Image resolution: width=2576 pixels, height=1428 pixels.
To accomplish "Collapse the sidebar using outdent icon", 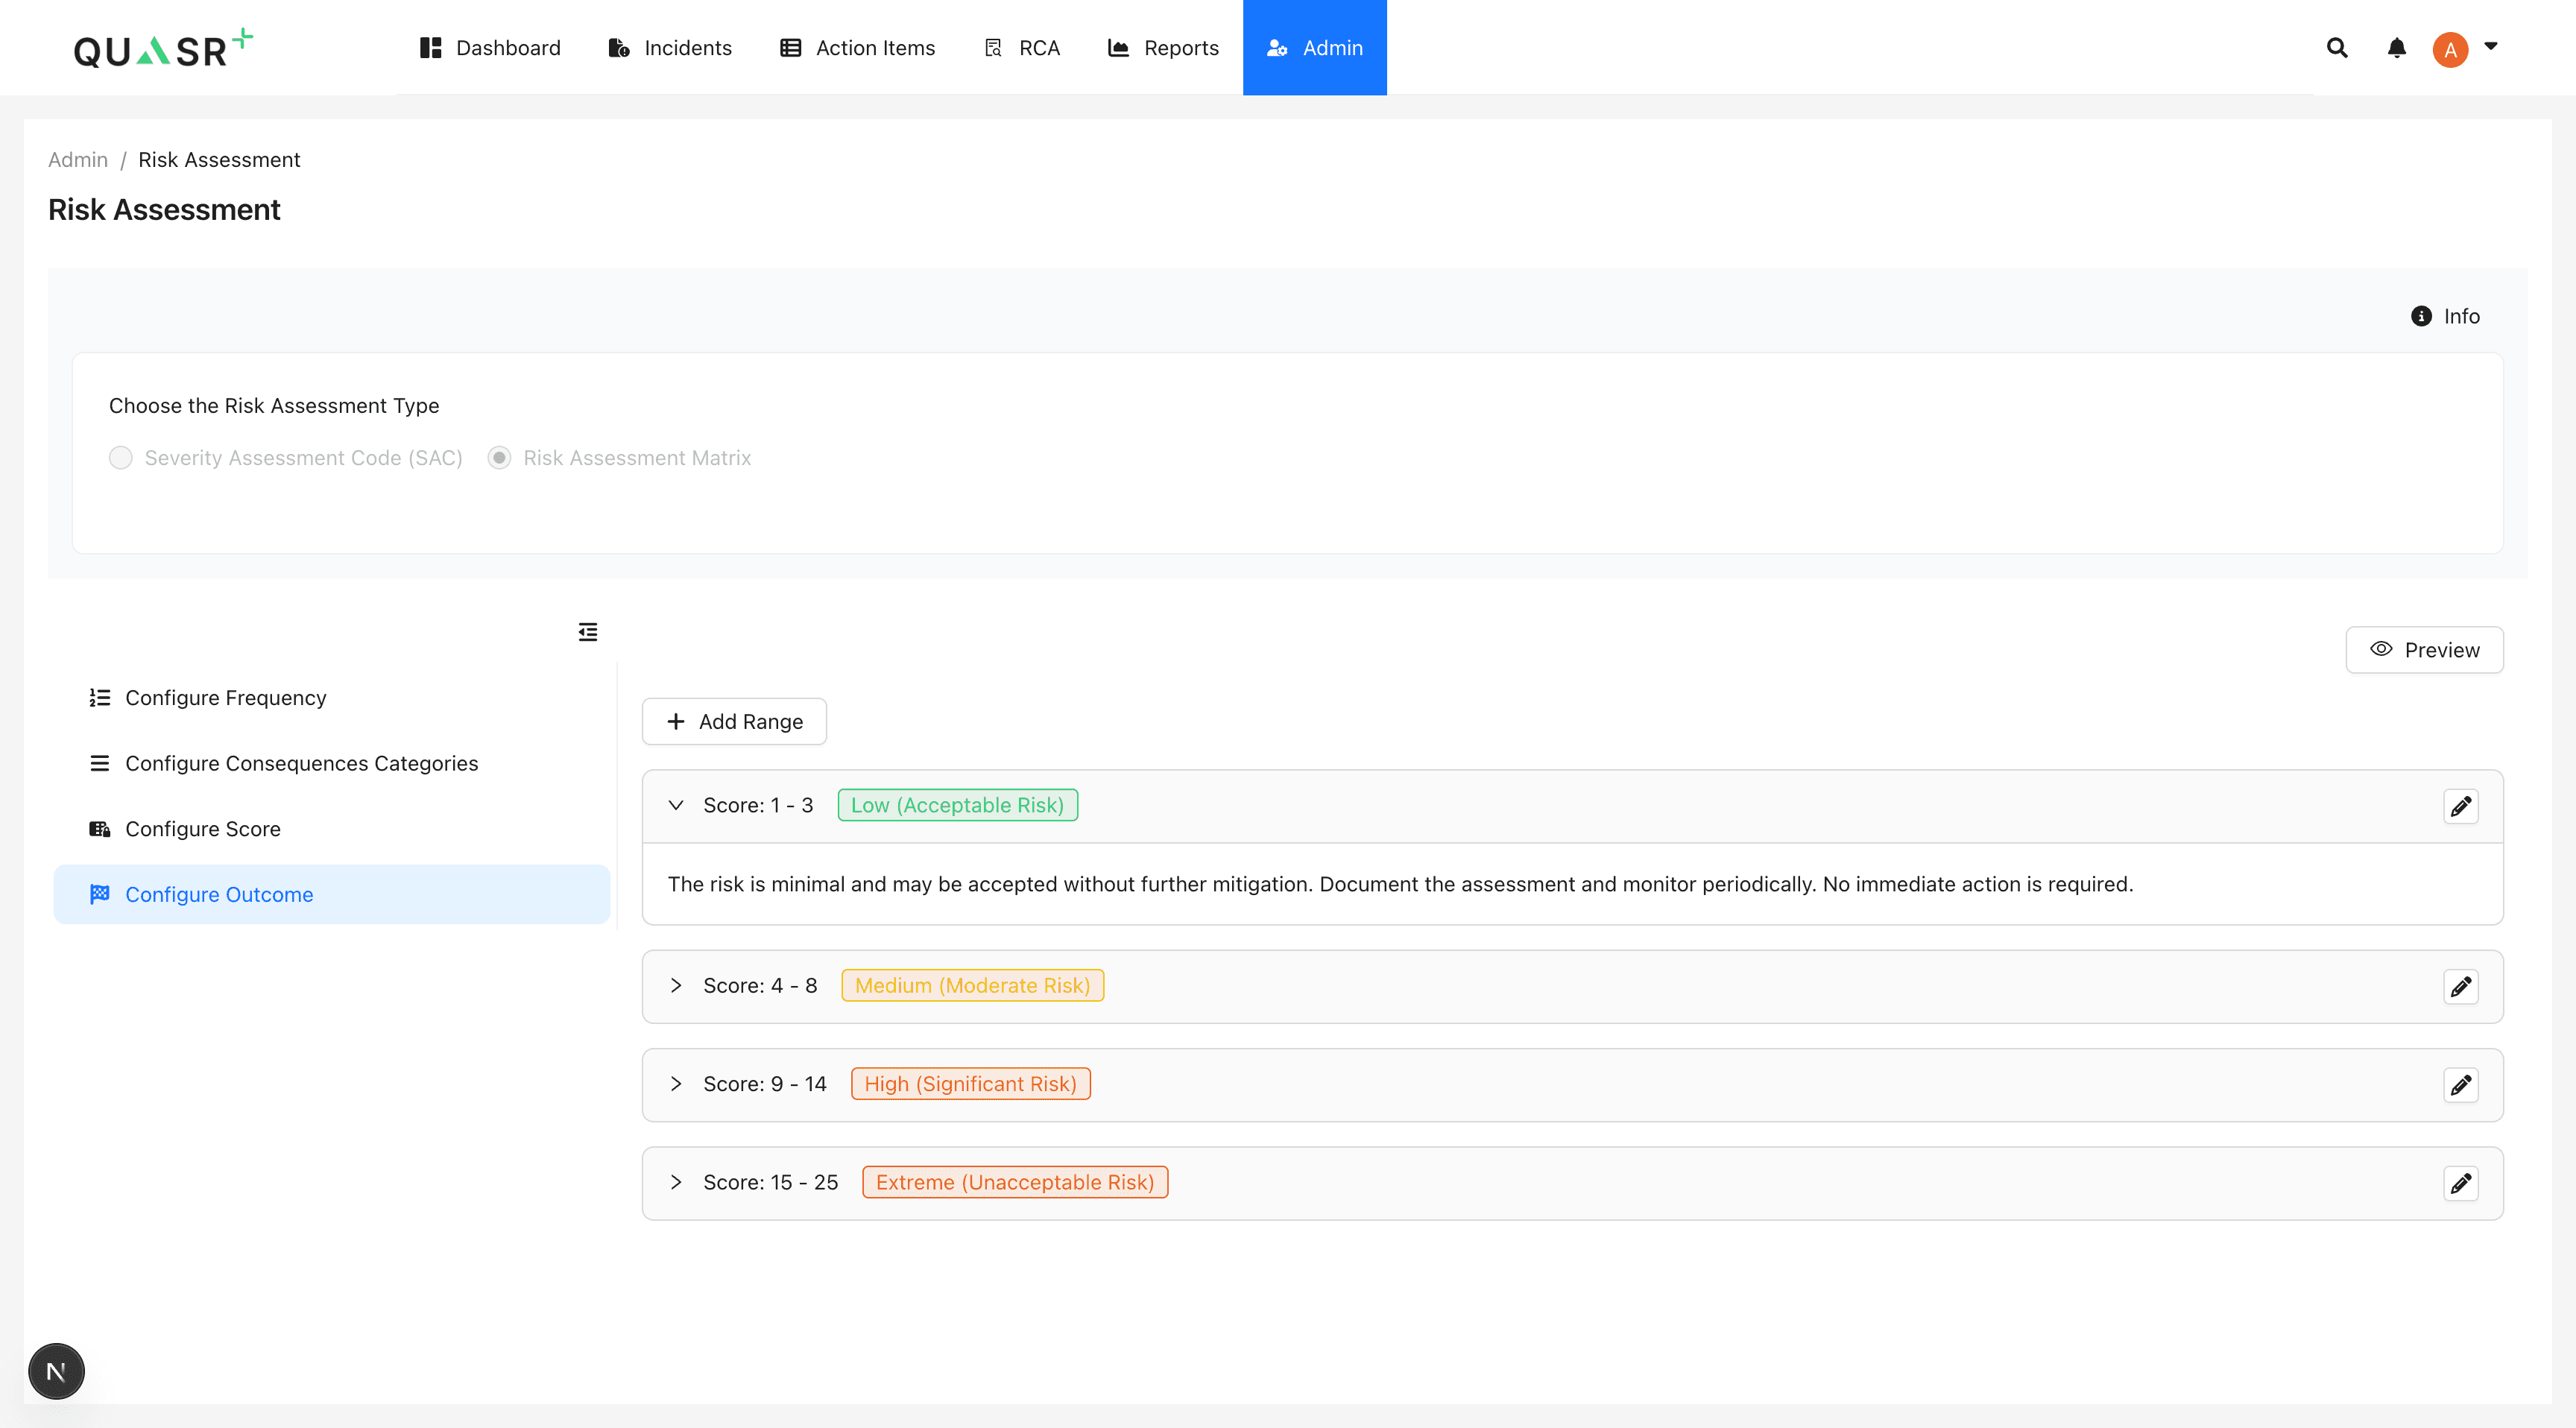I will [x=588, y=632].
